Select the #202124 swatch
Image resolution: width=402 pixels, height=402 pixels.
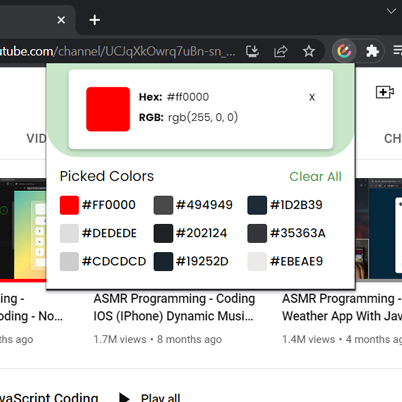[163, 233]
